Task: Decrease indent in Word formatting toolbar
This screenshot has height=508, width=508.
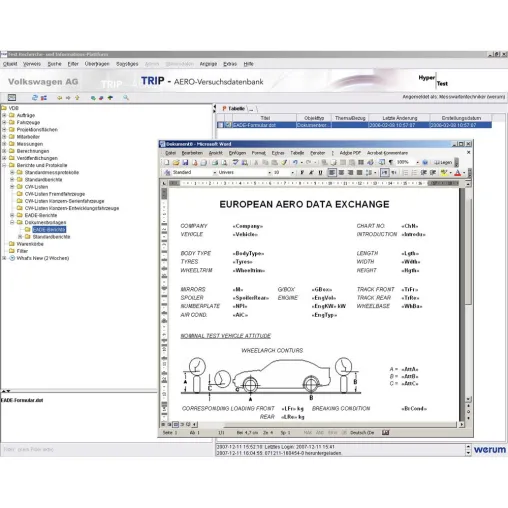Action: click(424, 172)
